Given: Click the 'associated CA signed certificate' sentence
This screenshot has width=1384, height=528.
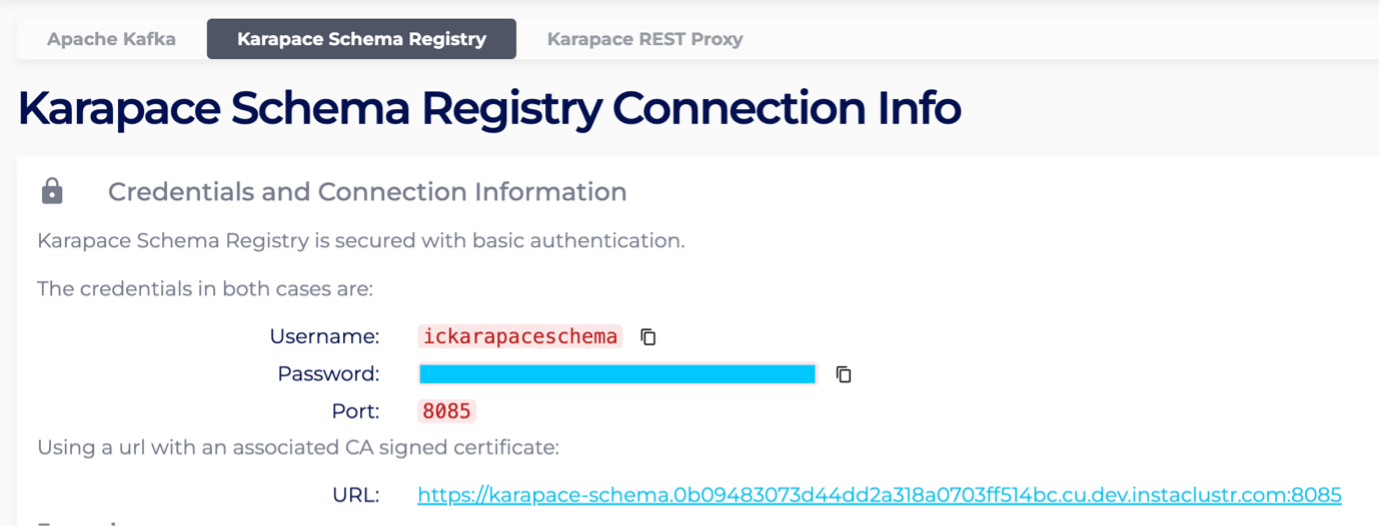Looking at the screenshot, I should pos(298,447).
